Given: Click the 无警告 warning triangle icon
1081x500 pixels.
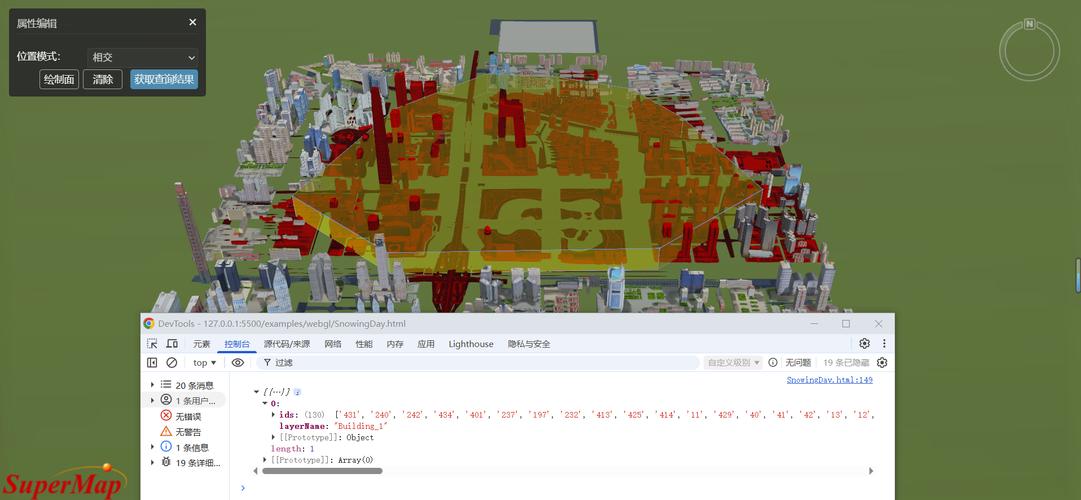Looking at the screenshot, I should [165, 432].
